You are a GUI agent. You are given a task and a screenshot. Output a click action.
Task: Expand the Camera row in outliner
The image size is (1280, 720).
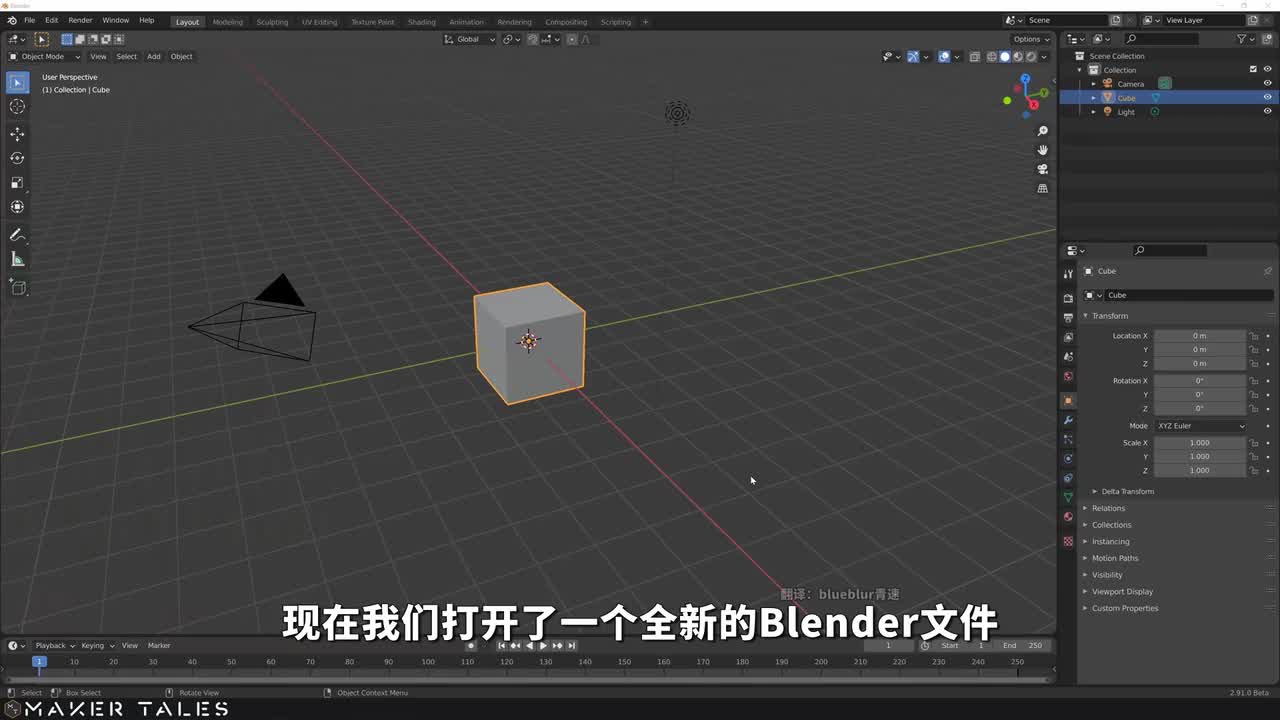[1094, 84]
